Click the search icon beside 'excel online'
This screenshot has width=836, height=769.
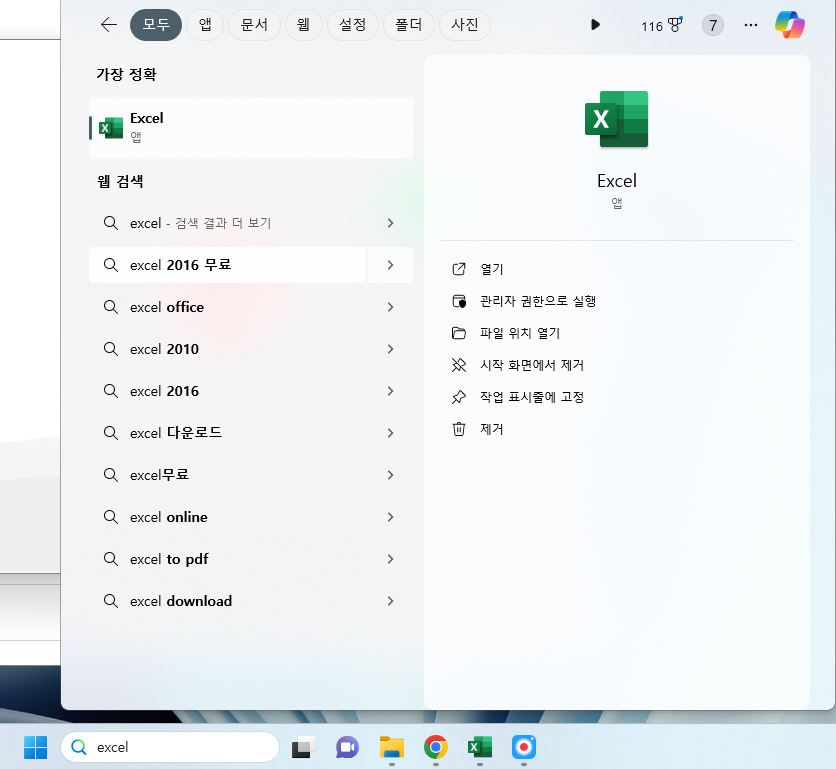click(111, 517)
